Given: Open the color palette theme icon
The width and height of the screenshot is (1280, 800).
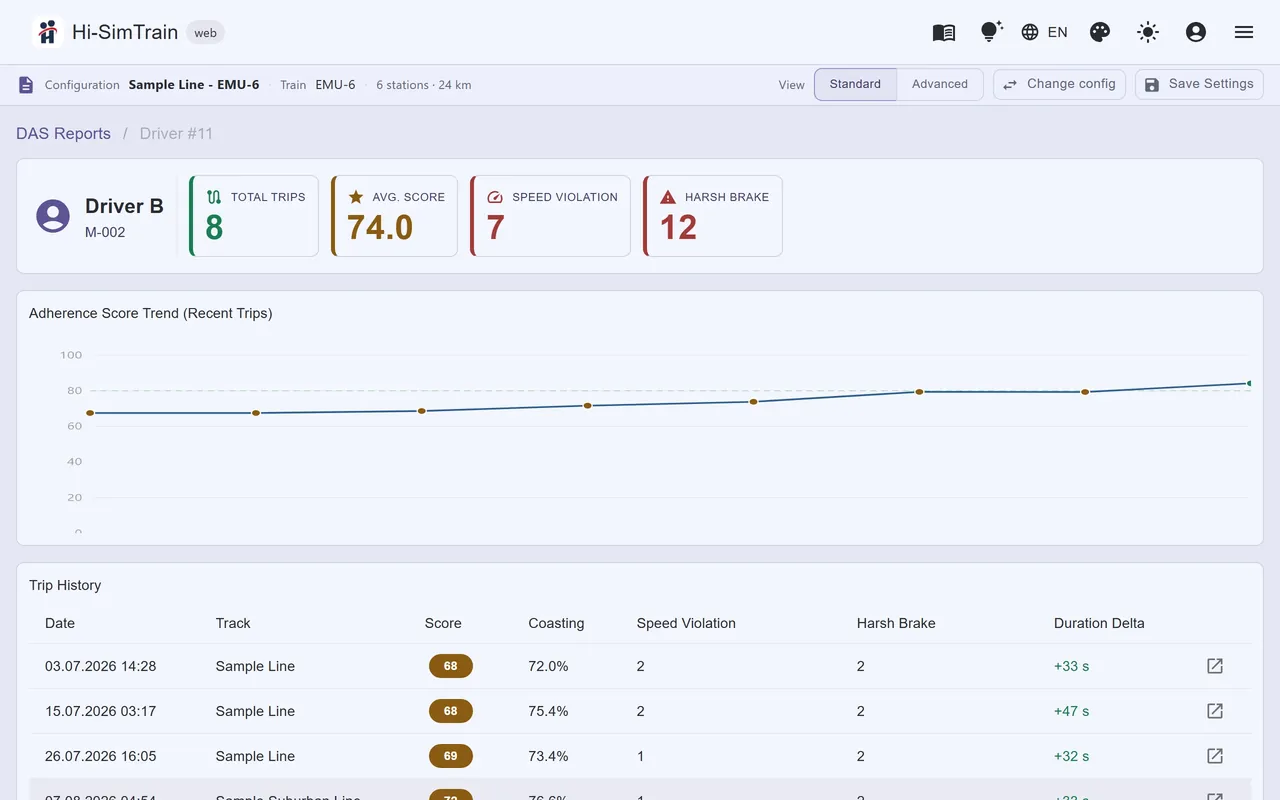Looking at the screenshot, I should click(1099, 32).
